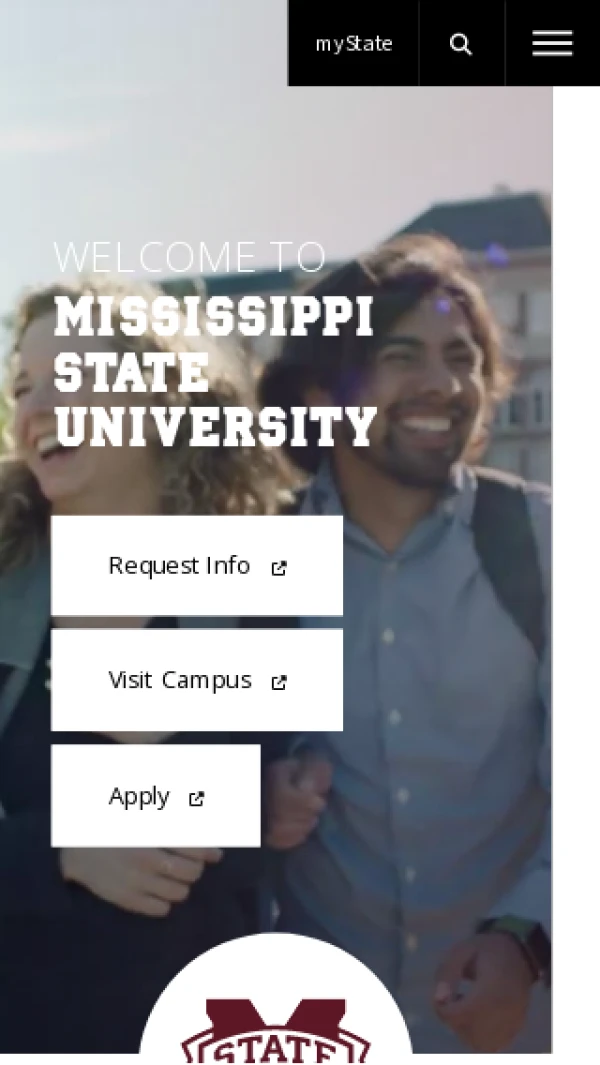Image resolution: width=600 pixels, height=1065 pixels.
Task: Click the maroon STATE logo emblem
Action: 276,1031
